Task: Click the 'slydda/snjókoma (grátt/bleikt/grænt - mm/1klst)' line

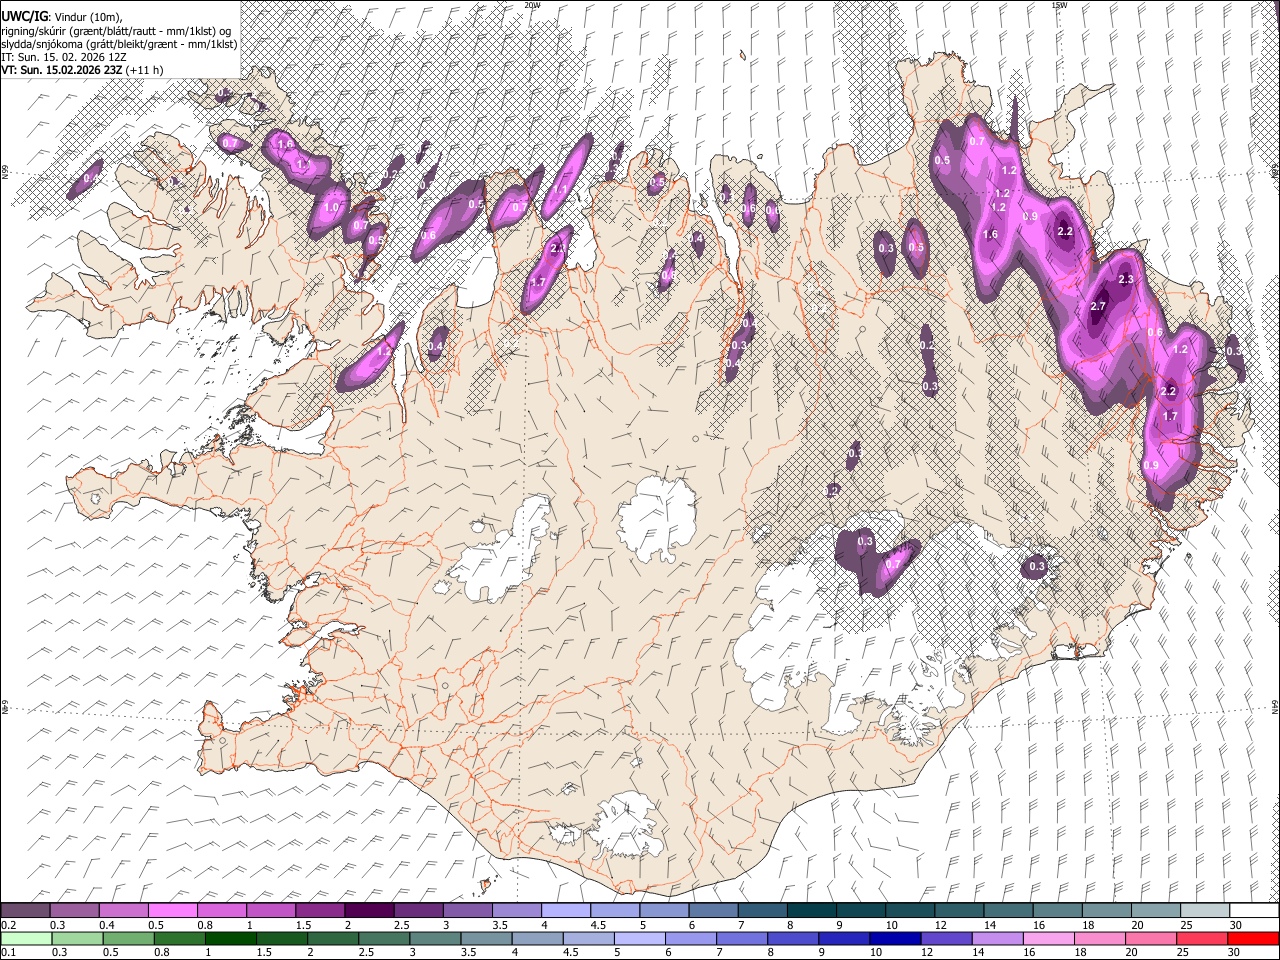Action: [x=119, y=44]
